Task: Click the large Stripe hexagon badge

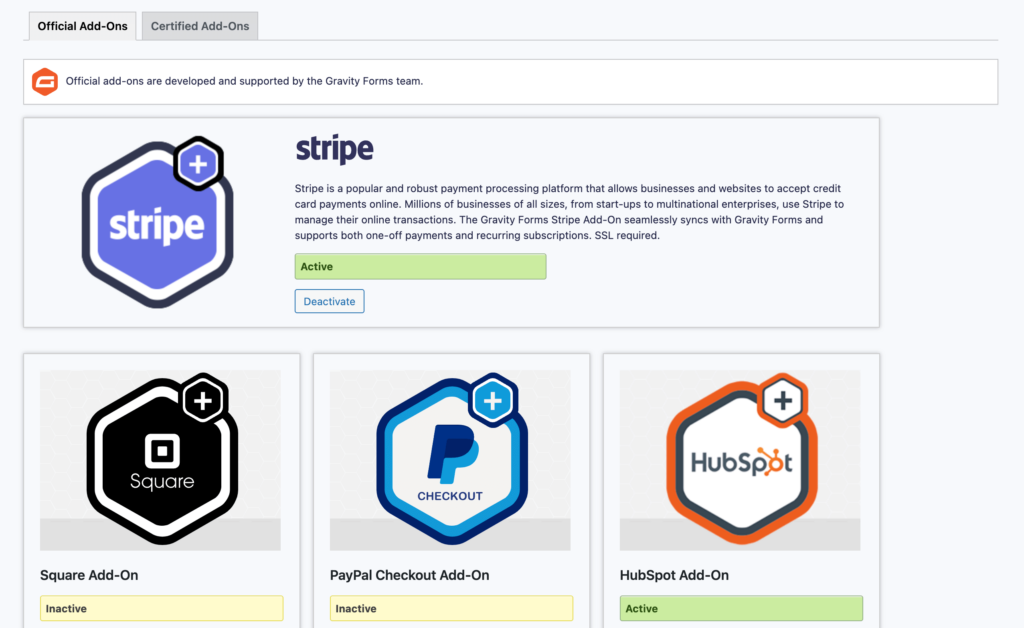Action: tap(157, 226)
